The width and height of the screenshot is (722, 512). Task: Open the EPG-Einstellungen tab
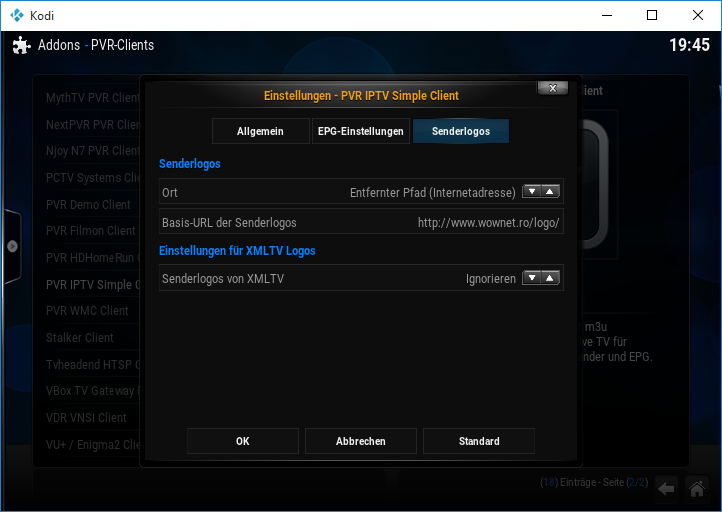(361, 131)
